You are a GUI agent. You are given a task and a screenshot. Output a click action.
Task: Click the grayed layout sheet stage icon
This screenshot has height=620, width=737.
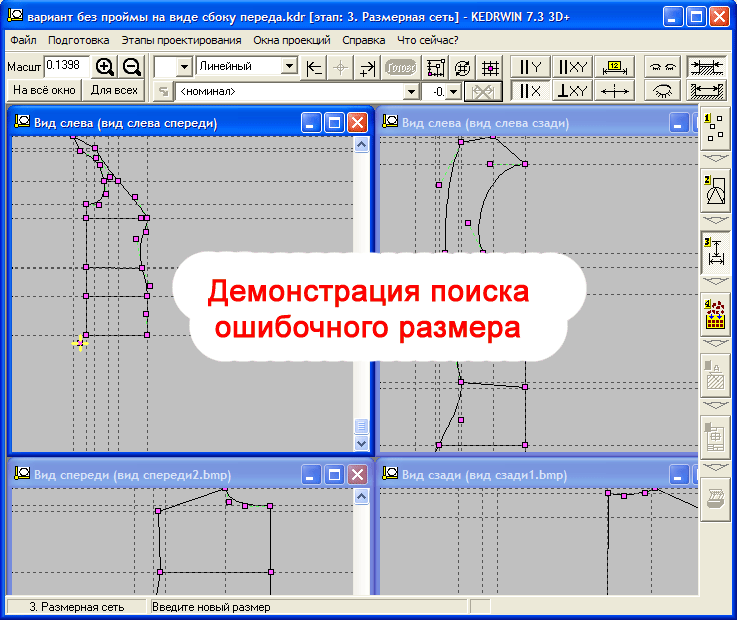[x=715, y=437]
